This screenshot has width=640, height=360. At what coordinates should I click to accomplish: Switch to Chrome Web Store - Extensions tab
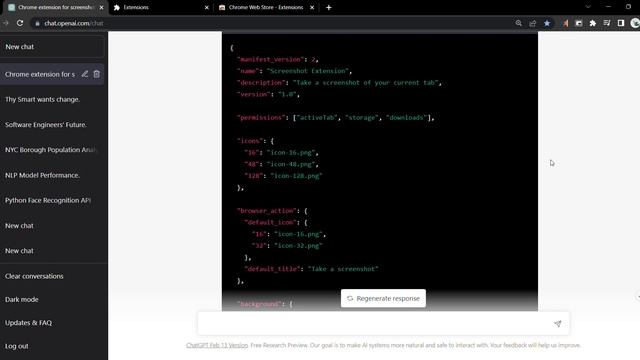[266, 7]
